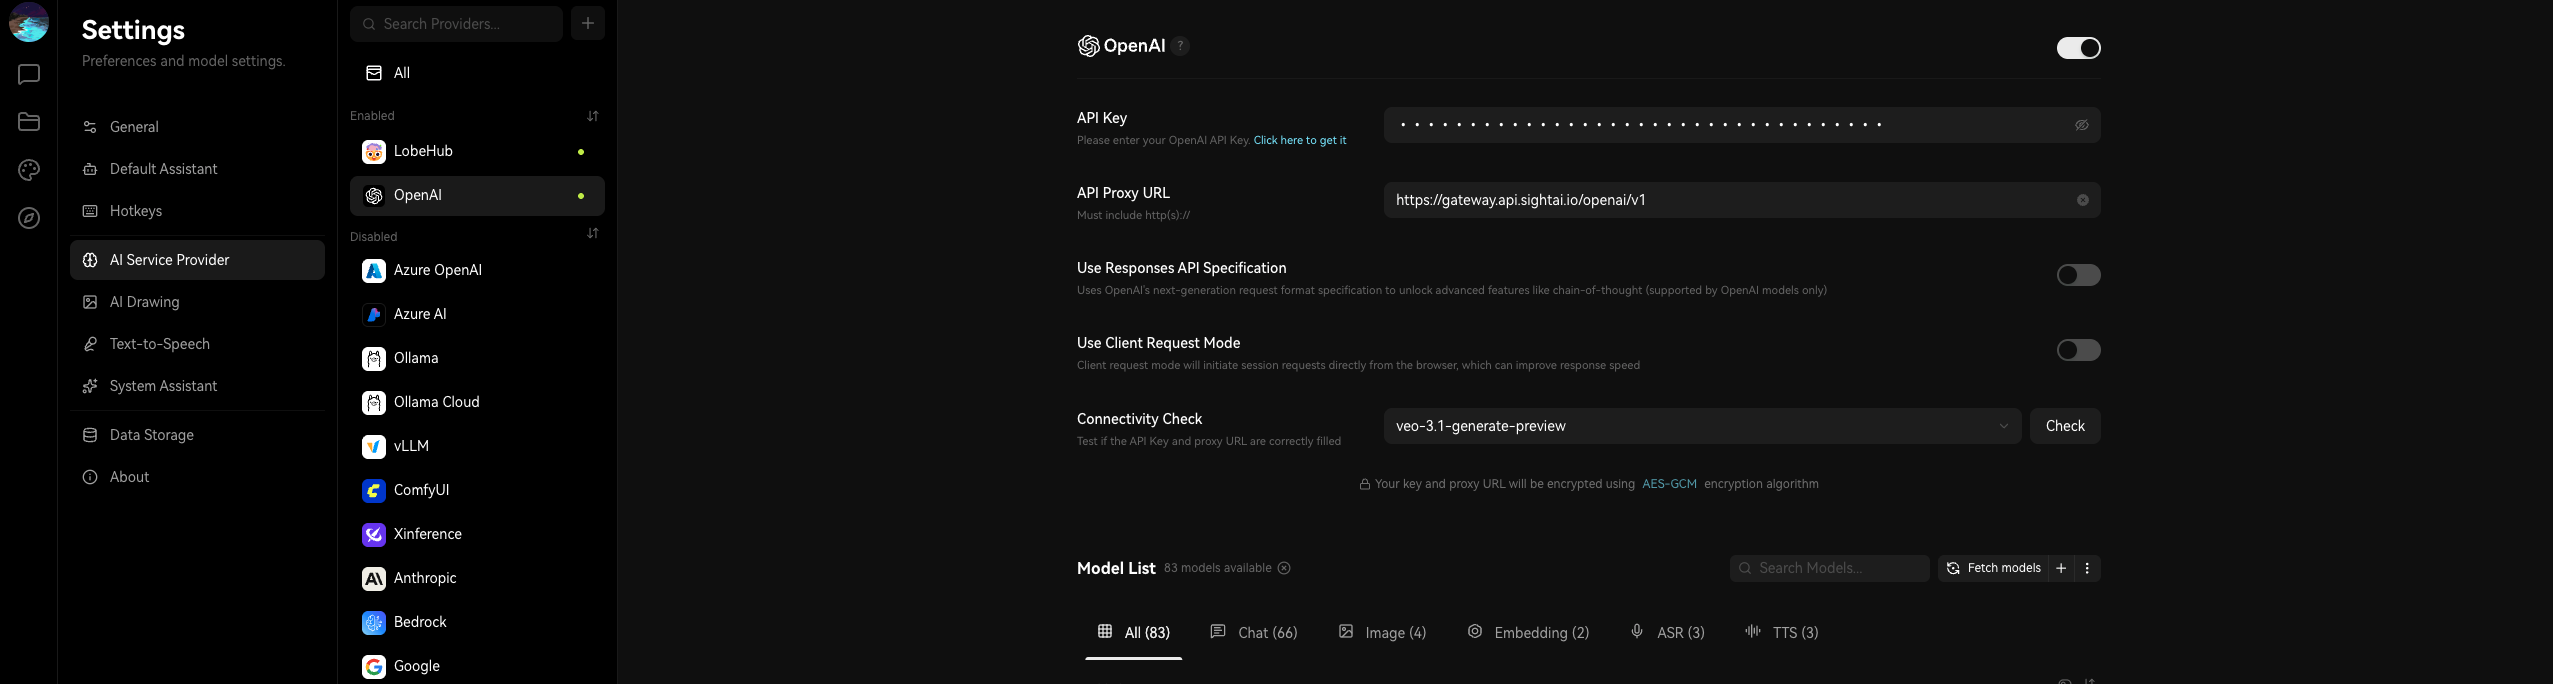This screenshot has height=684, width=2553.
Task: Turn on Use Client Request Mode
Action: click(x=2078, y=350)
